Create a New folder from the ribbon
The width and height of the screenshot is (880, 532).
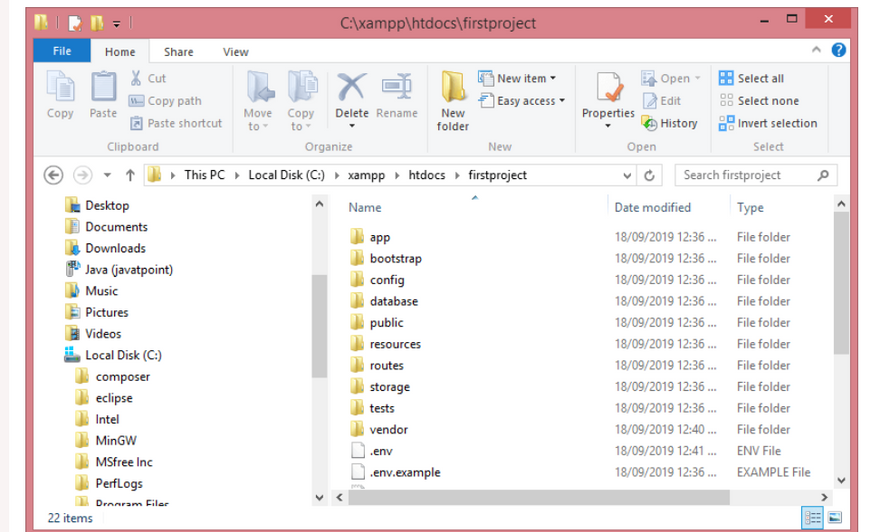point(453,98)
